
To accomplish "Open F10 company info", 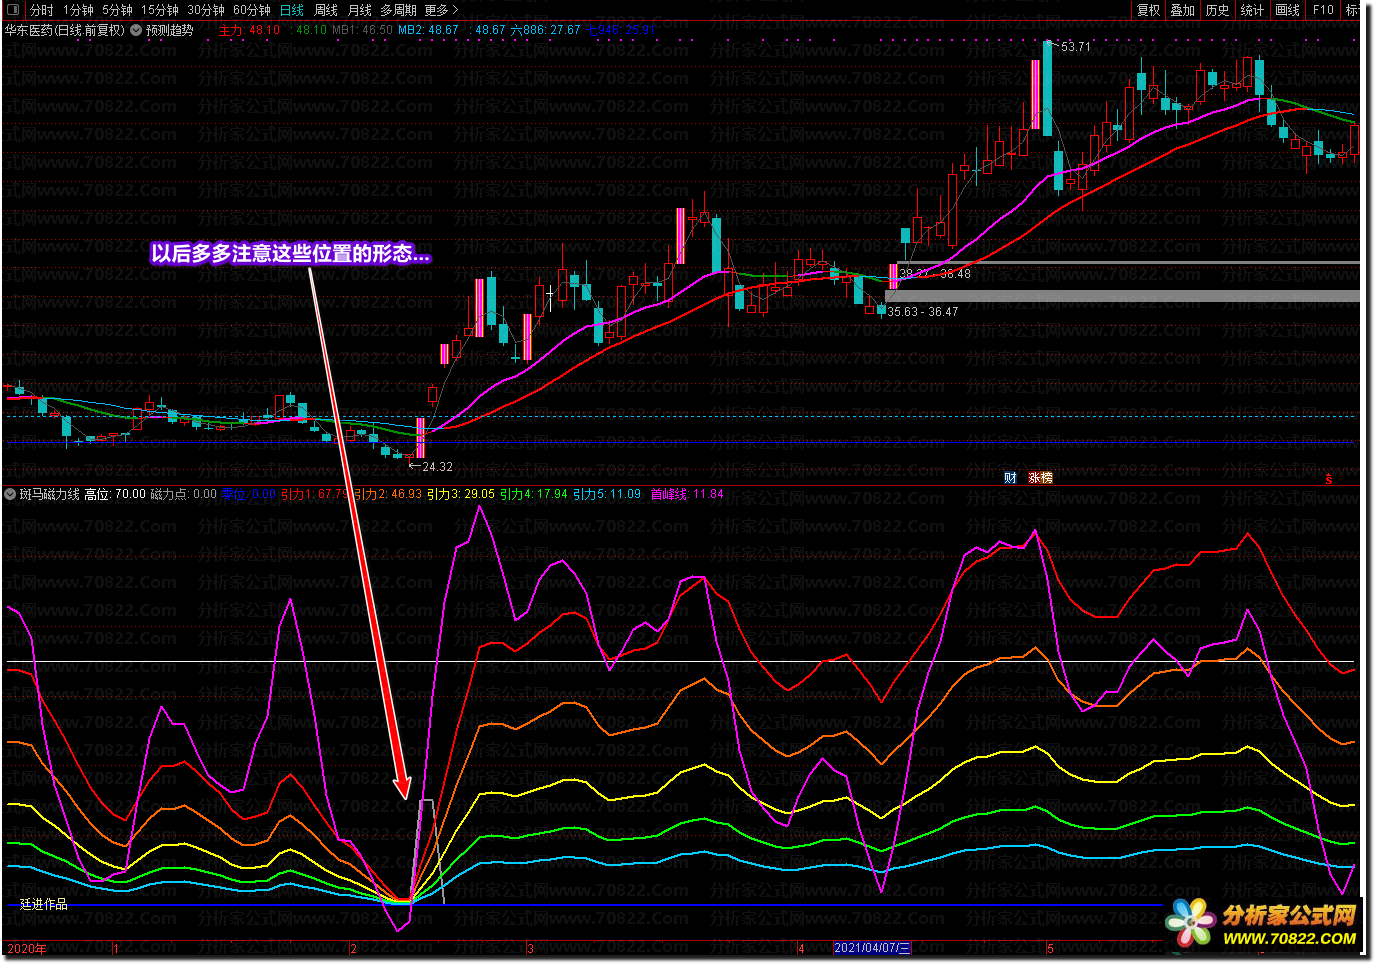I will pyautogui.click(x=1323, y=10).
